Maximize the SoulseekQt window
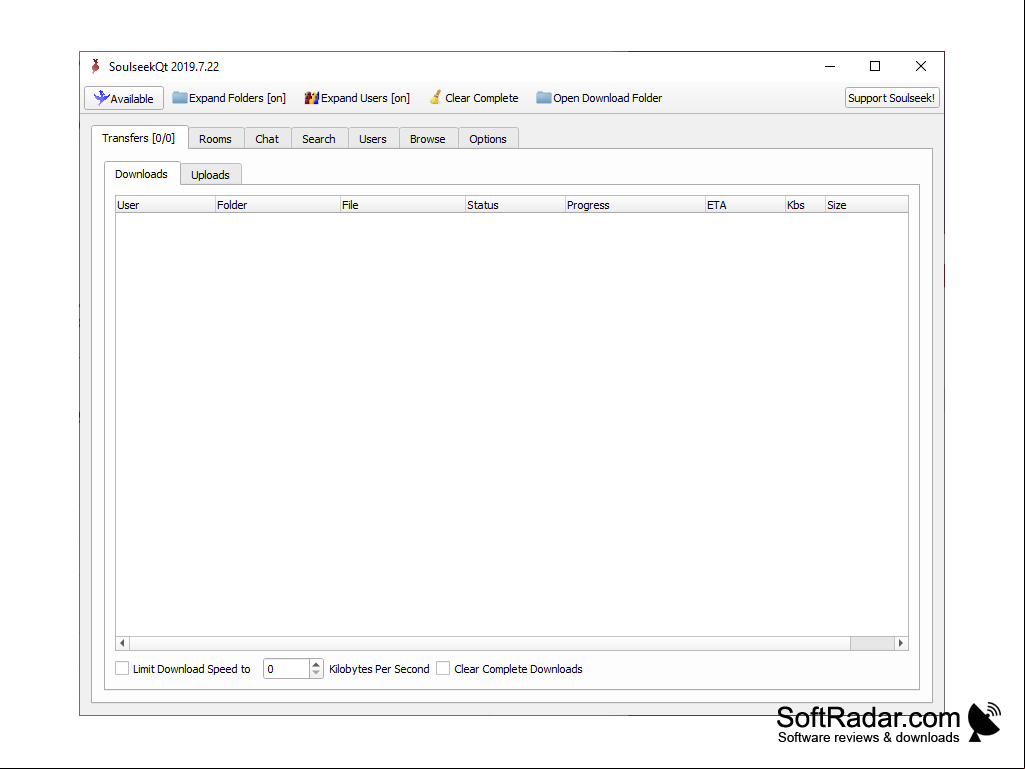 pos(875,66)
